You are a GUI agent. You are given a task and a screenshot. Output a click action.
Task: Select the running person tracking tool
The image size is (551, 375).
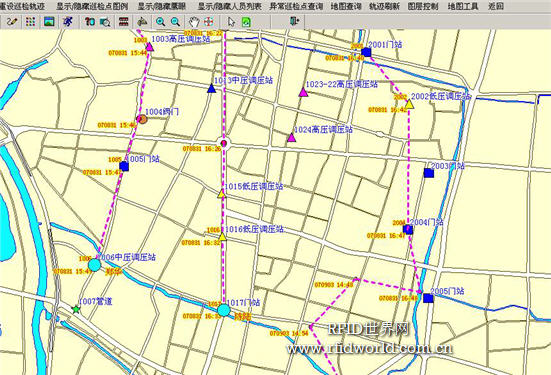67,22
